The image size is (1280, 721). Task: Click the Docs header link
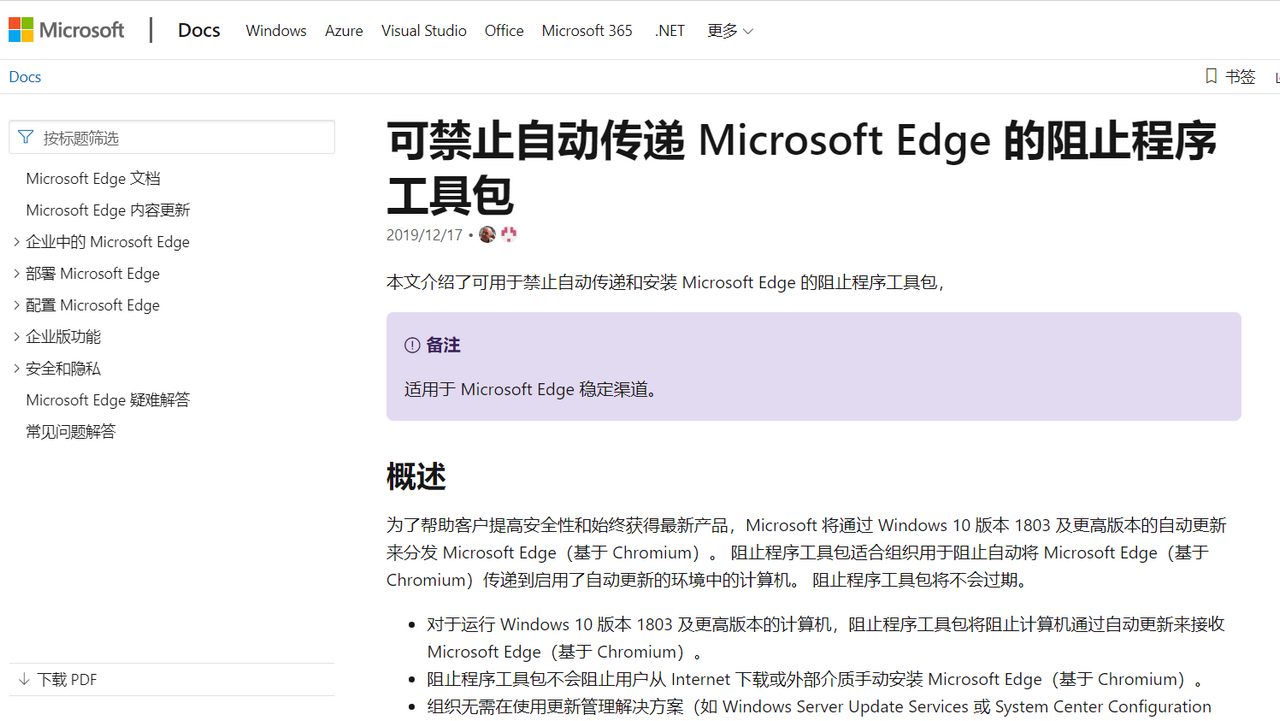click(x=199, y=30)
